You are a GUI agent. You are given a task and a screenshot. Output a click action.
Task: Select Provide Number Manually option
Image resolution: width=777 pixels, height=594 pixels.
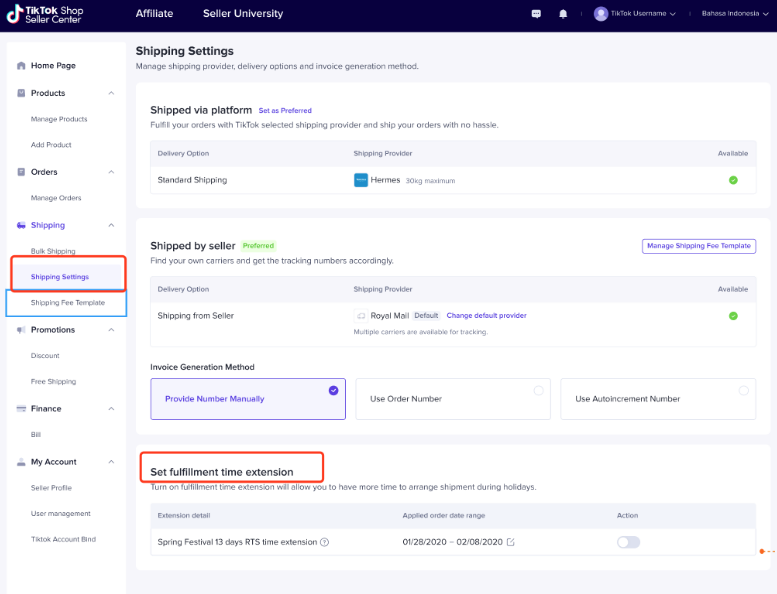coord(248,399)
